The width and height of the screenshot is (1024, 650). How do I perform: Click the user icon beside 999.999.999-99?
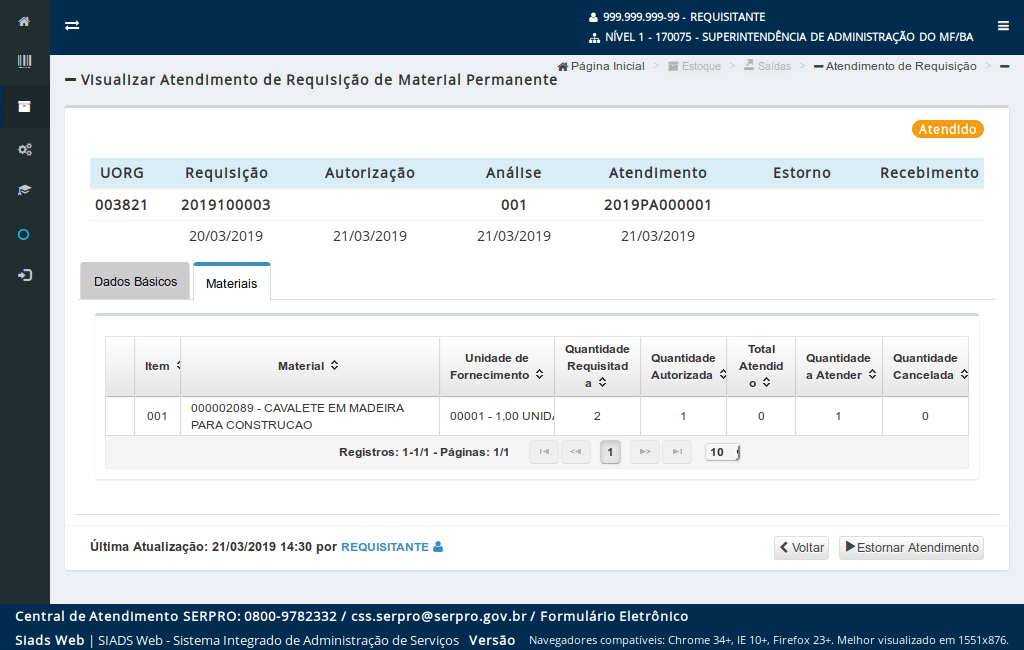[x=593, y=18]
